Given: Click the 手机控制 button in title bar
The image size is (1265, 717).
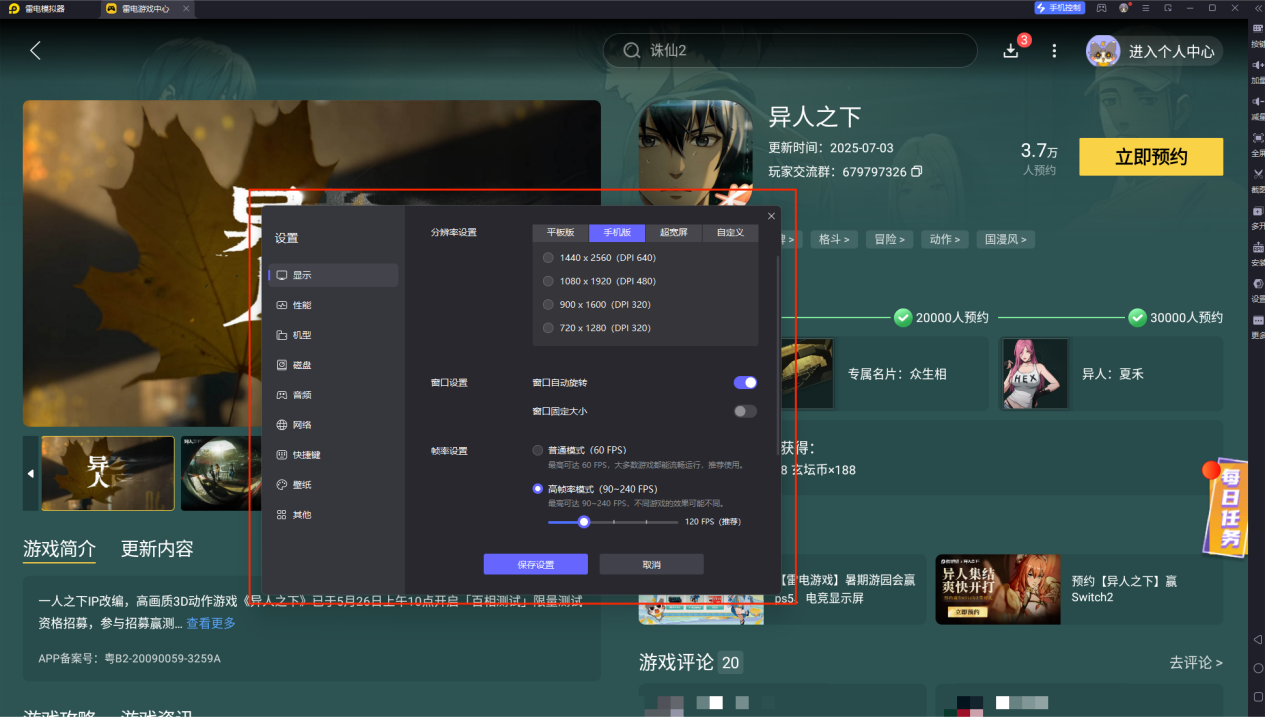Looking at the screenshot, I should click(1059, 8).
